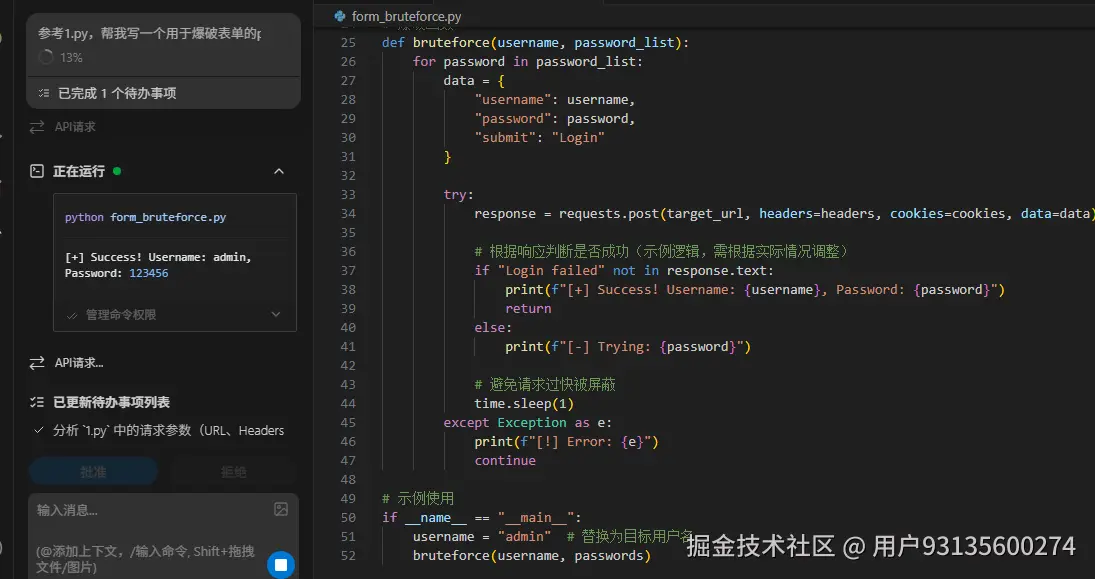Click 'bruteforce(username, passwords)' on line 52

click(x=531, y=555)
